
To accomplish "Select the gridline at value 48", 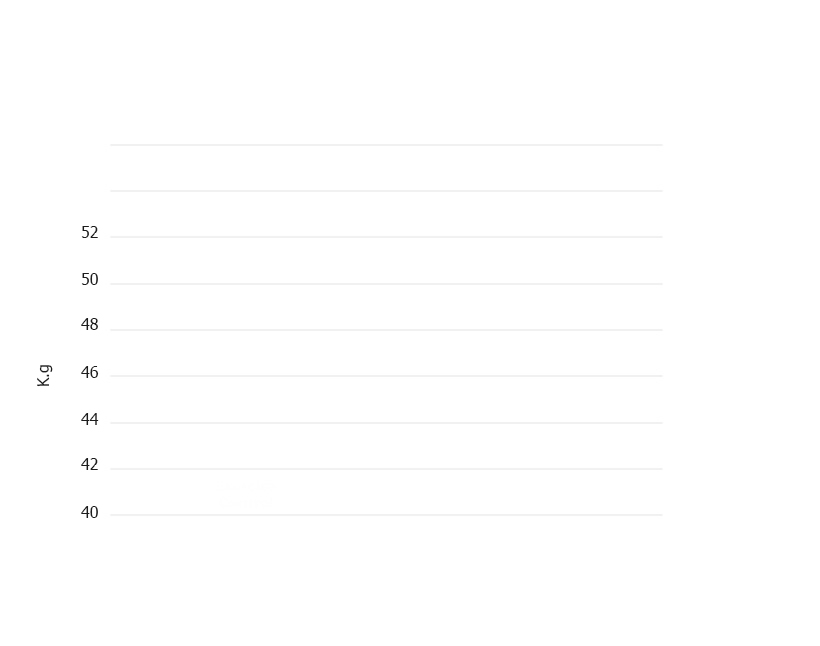I will coord(386,330).
